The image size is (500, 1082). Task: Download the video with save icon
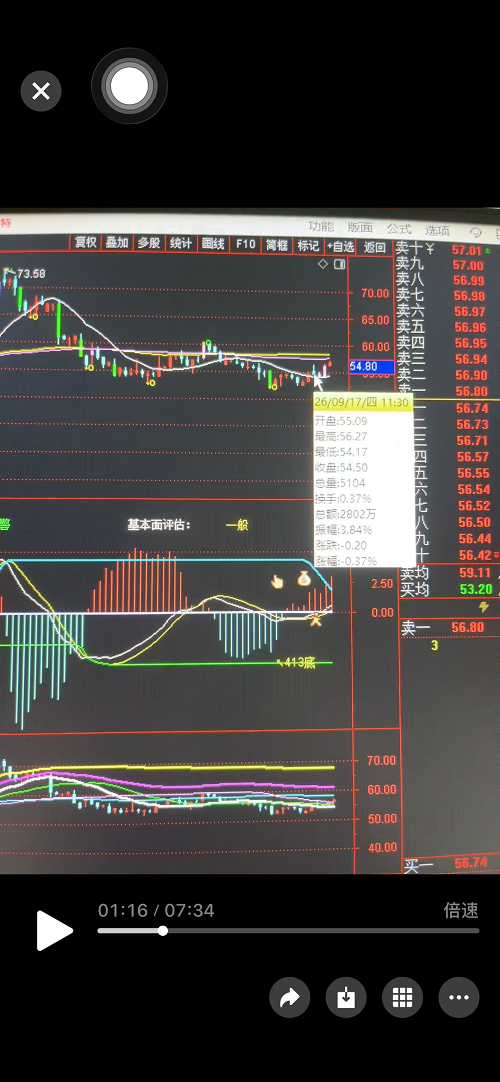(x=346, y=997)
